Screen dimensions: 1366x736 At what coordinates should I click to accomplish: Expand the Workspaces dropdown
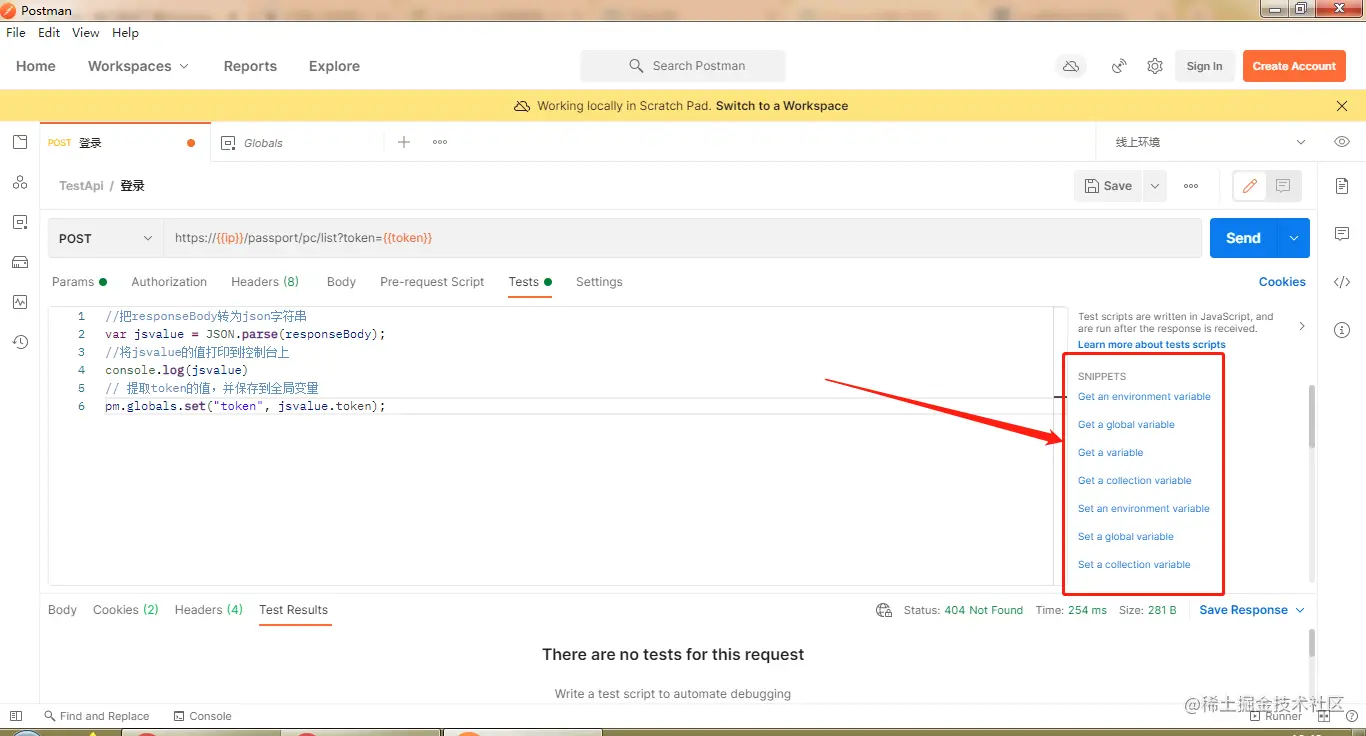click(x=138, y=66)
